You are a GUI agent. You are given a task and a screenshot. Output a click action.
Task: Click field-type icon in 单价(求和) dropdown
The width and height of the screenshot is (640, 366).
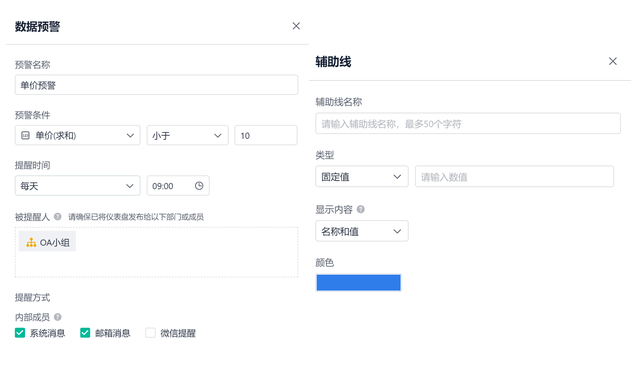click(25, 135)
